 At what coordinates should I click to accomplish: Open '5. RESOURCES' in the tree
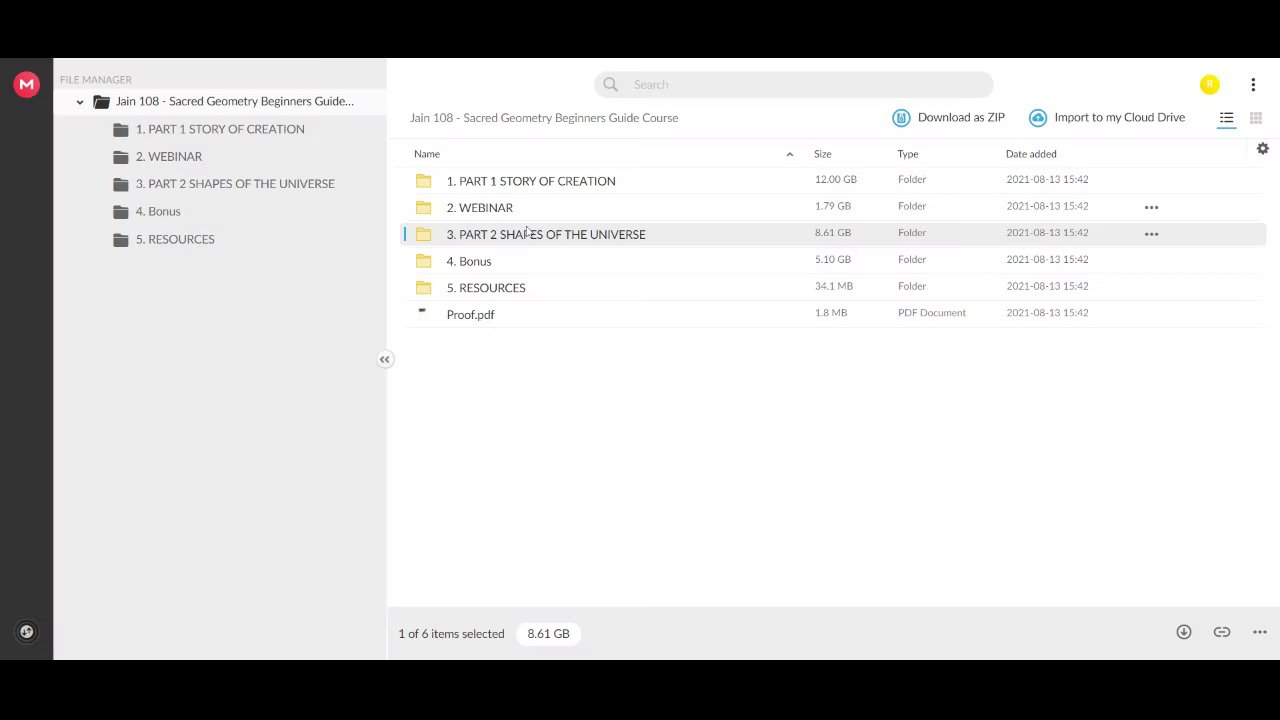coord(175,239)
